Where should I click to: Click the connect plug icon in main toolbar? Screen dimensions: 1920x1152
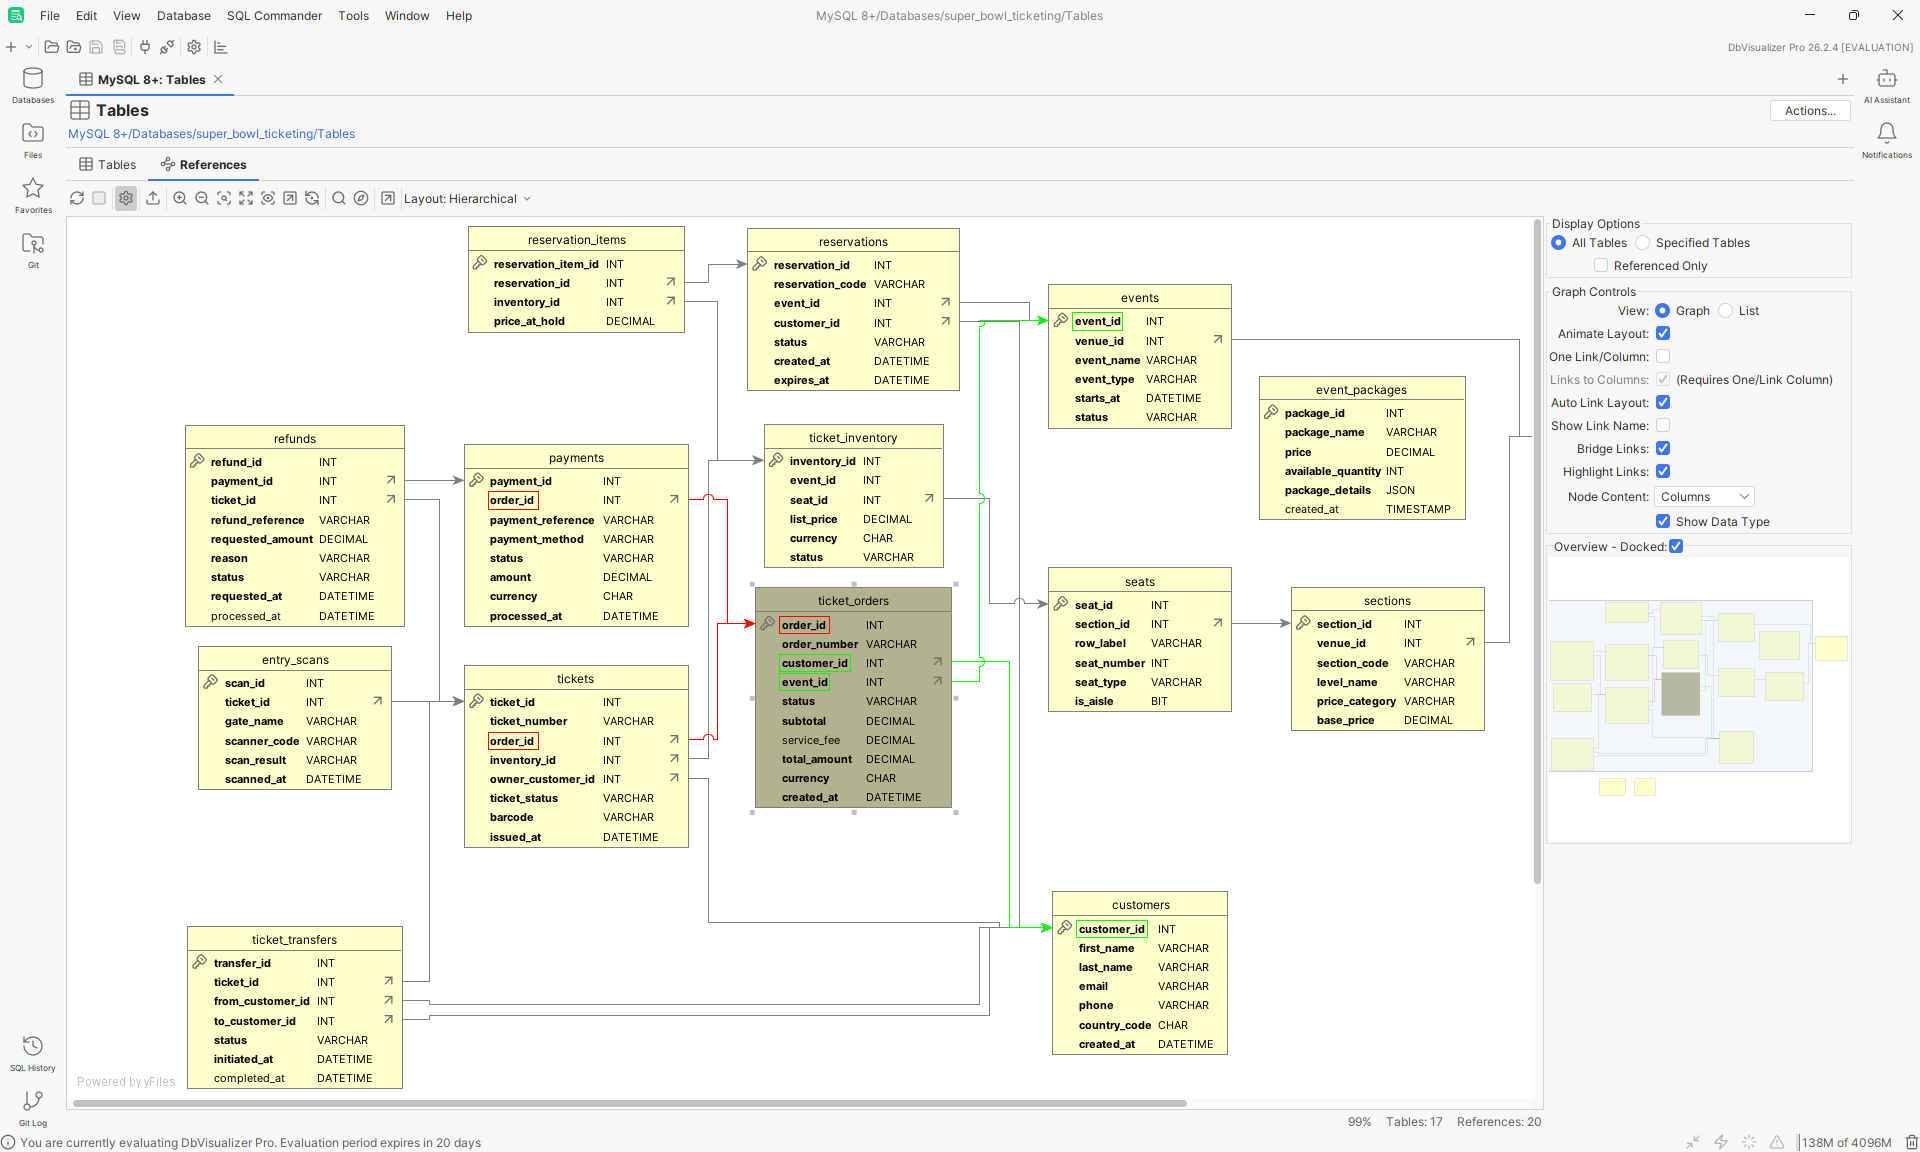(145, 47)
